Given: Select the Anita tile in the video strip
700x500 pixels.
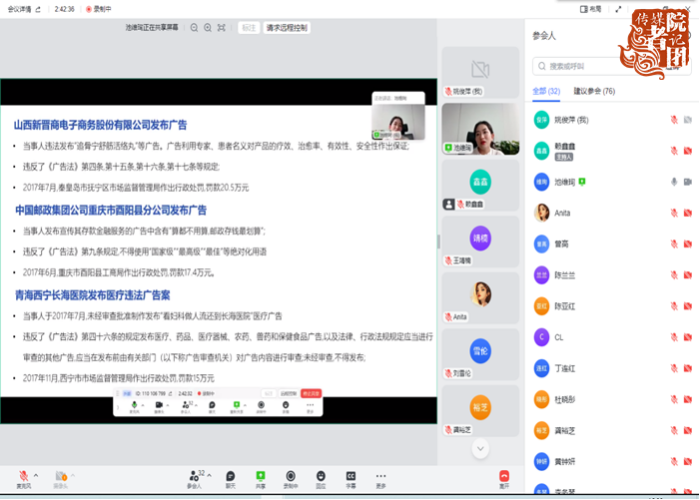Looking at the screenshot, I should [x=480, y=298].
